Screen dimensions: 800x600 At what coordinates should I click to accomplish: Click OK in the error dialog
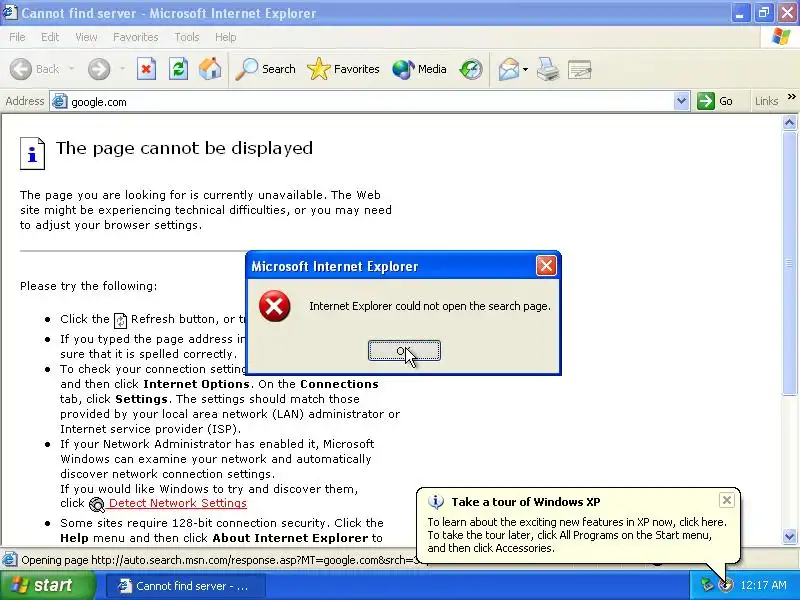pos(404,351)
